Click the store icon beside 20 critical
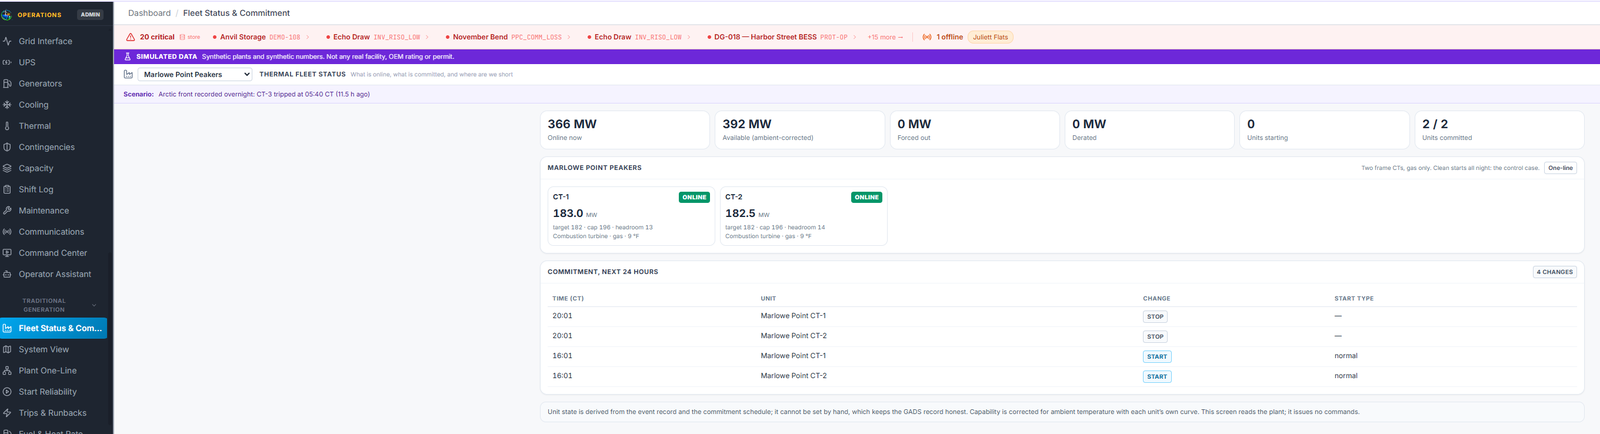The width and height of the screenshot is (1600, 434). [x=182, y=37]
